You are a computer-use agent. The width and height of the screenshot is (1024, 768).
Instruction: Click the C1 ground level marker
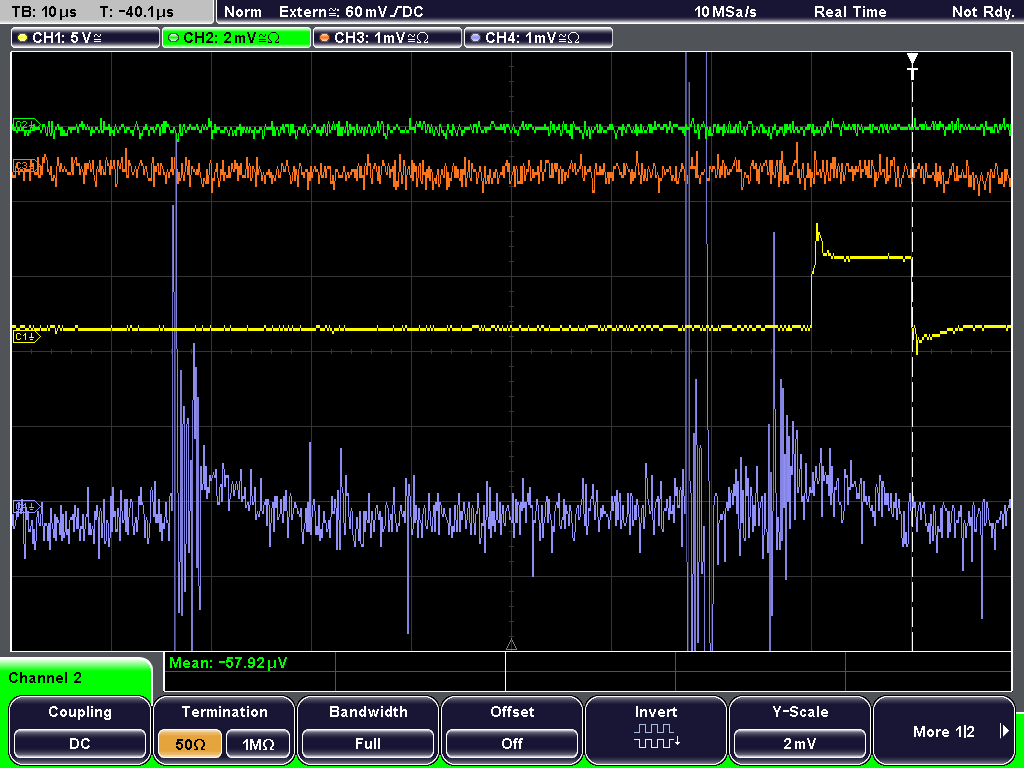(26, 337)
